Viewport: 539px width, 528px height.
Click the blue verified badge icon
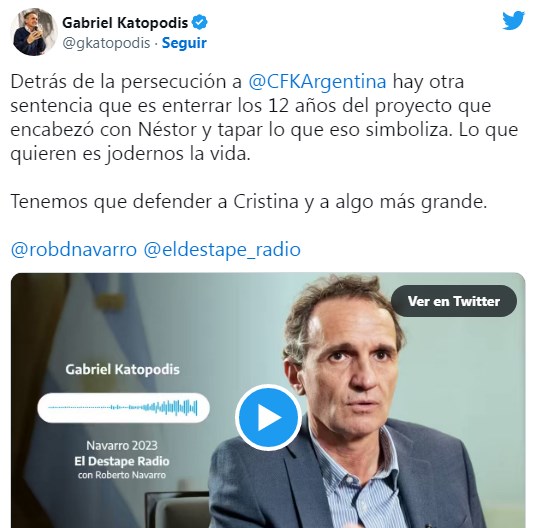pyautogui.click(x=199, y=23)
